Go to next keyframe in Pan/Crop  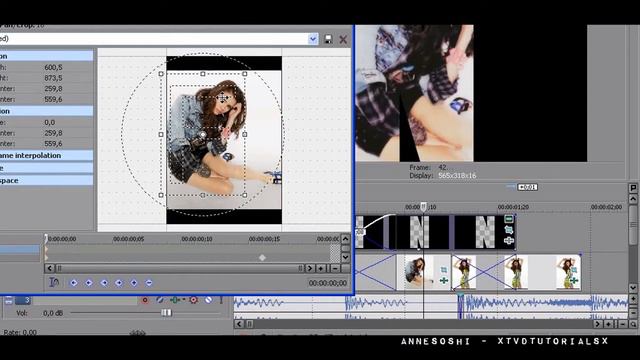coord(104,282)
